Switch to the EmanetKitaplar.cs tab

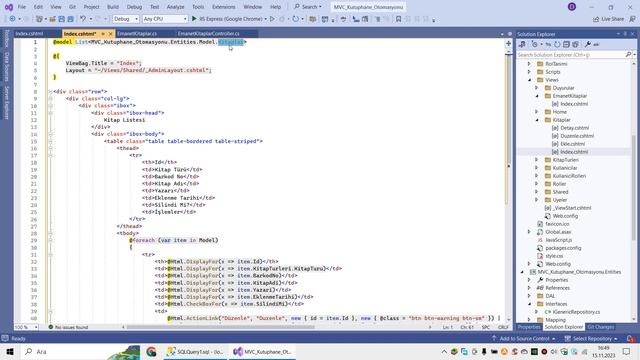pyautogui.click(x=137, y=33)
